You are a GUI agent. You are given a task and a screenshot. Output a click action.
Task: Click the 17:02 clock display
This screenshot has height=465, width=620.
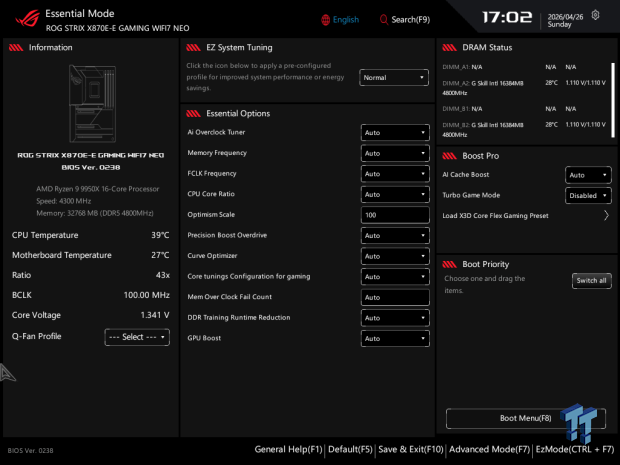coord(507,17)
